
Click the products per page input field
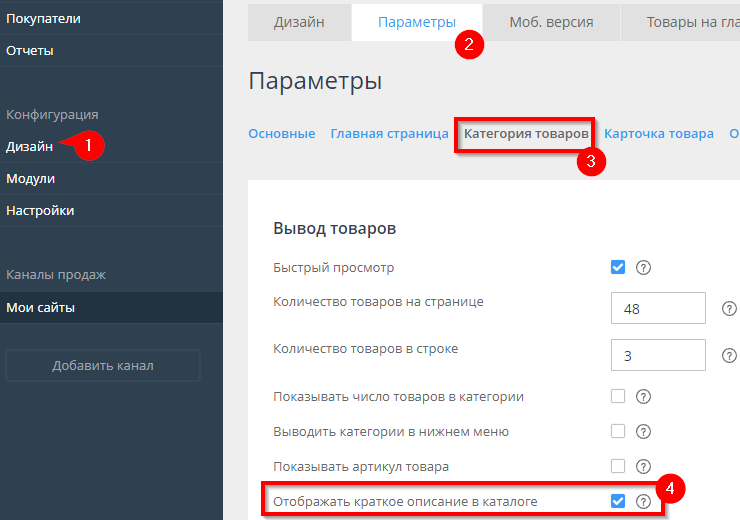658,309
